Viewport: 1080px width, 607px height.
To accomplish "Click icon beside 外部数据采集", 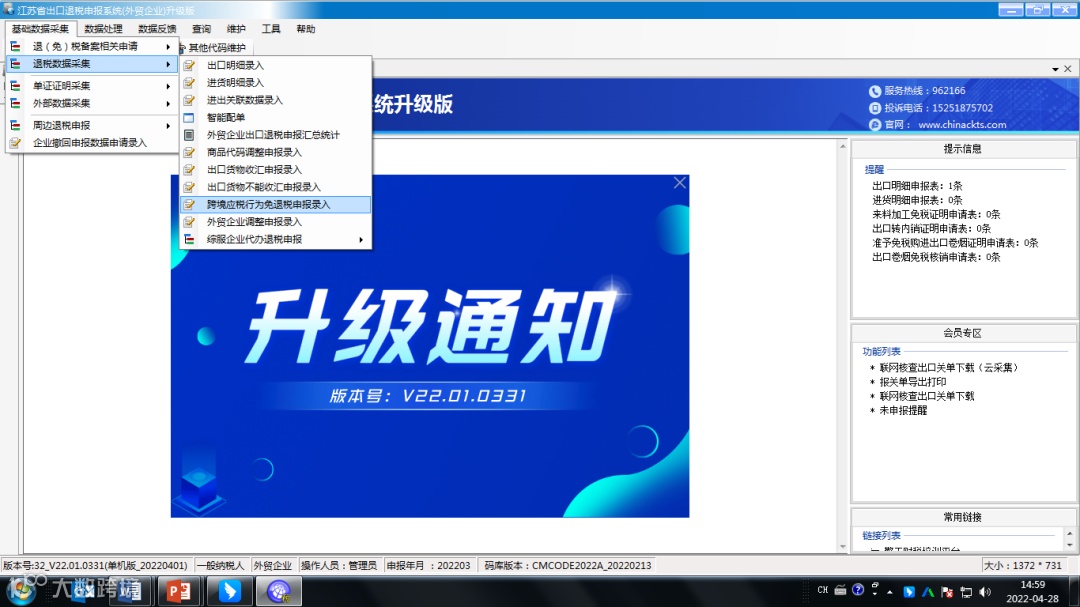I will tap(15, 103).
